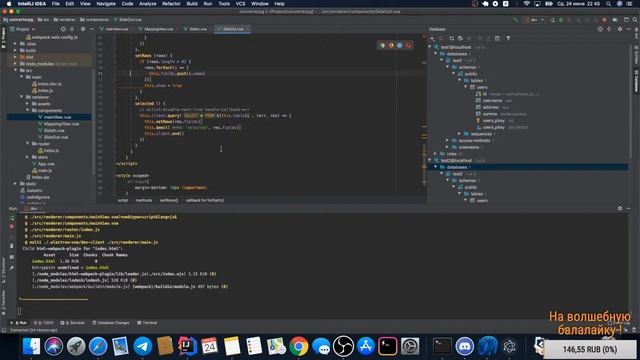
Task: Click the add data source plus icon
Action: click(x=433, y=38)
